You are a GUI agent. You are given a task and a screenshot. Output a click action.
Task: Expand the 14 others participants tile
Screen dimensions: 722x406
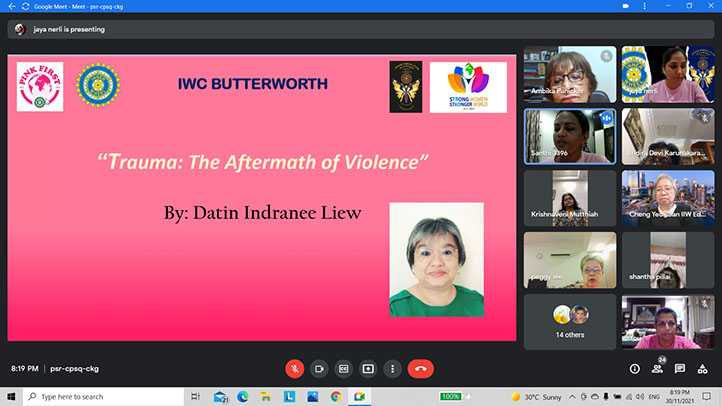tap(570, 320)
